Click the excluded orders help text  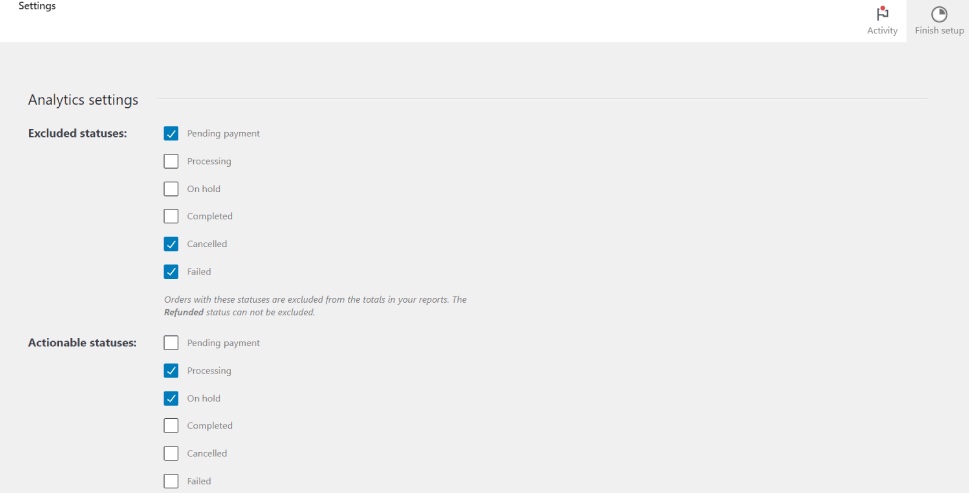pyautogui.click(x=314, y=300)
